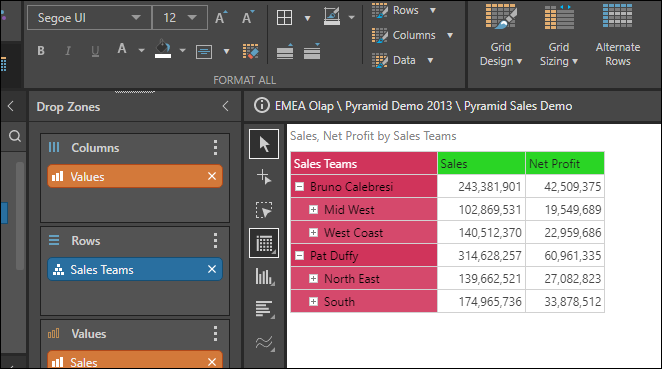Click the decrease row height icon
This screenshot has height=369, width=662.
[x=312, y=52]
